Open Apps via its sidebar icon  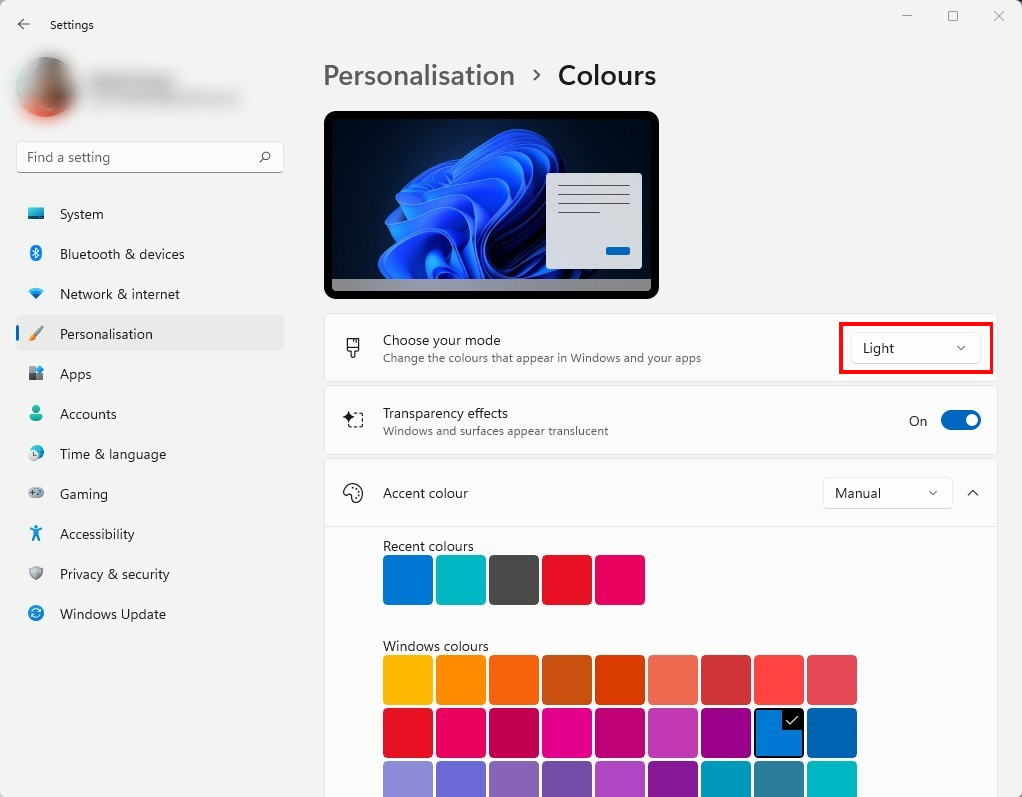[x=36, y=373]
